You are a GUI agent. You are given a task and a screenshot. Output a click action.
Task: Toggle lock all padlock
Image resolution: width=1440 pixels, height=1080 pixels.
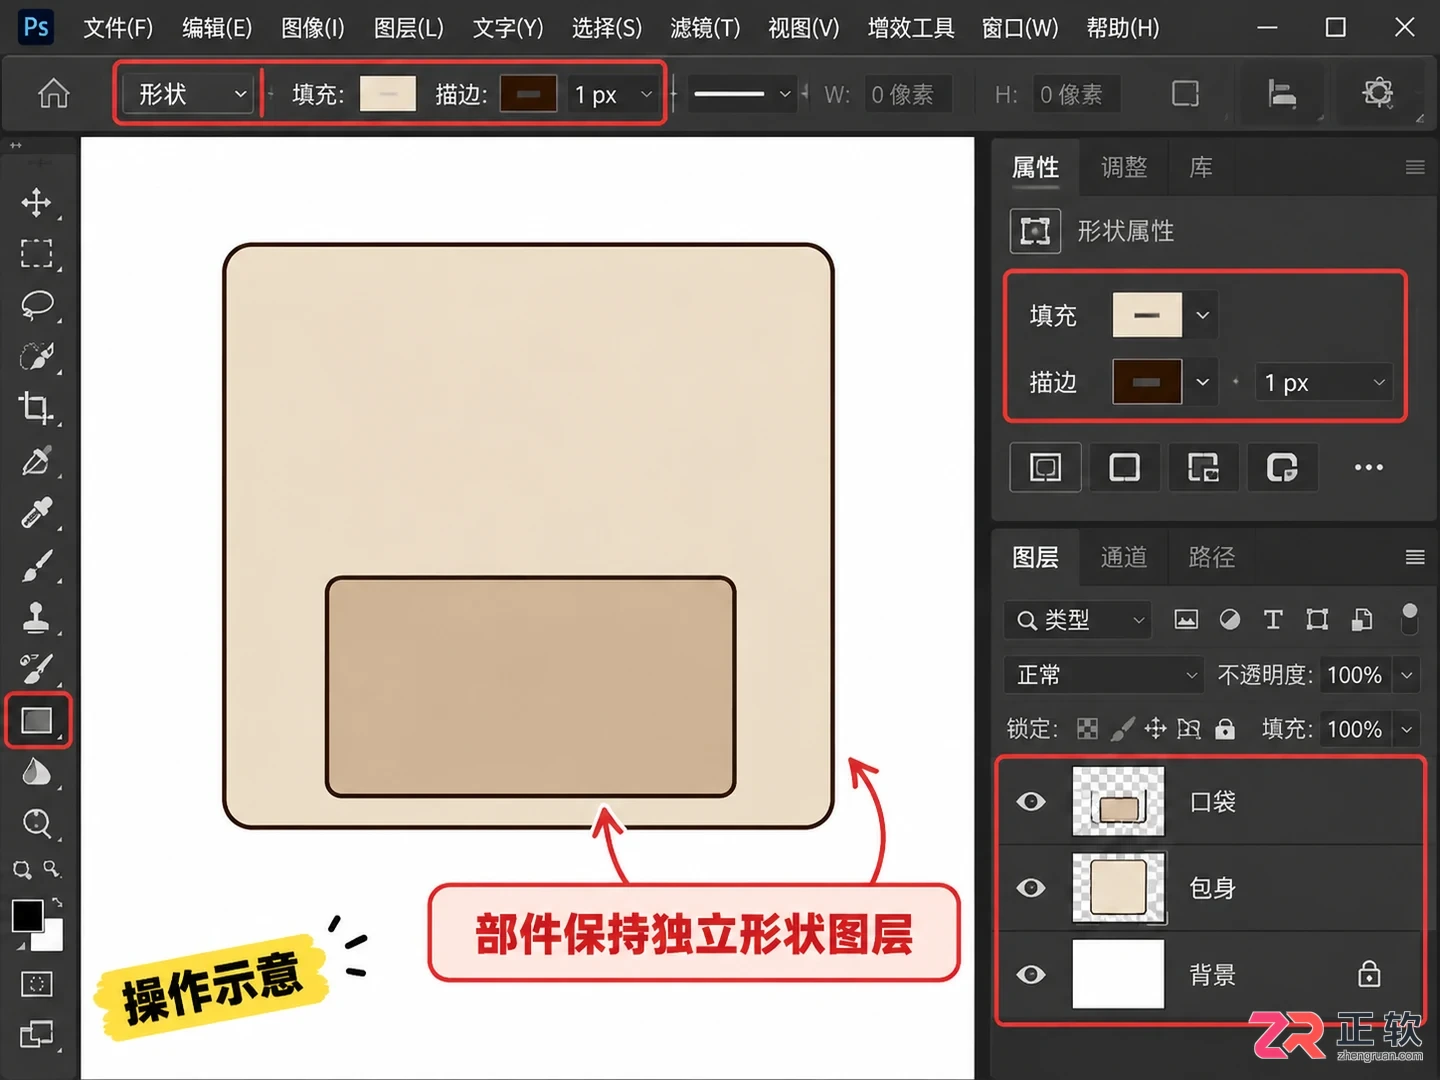(x=1225, y=729)
